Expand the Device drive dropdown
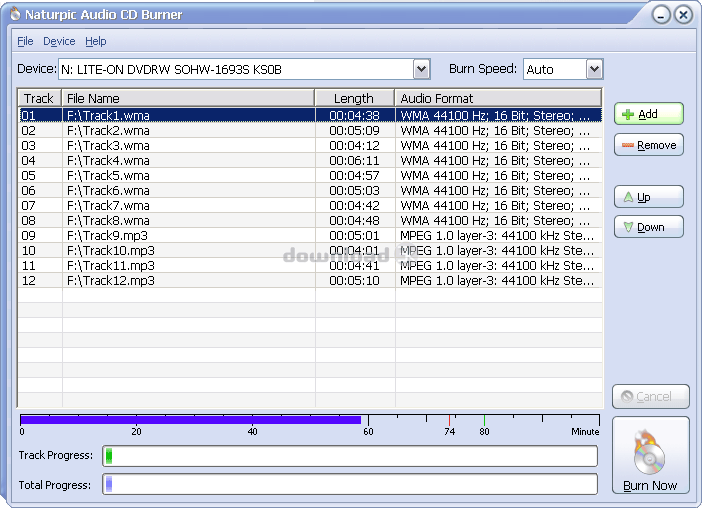This screenshot has height=508, width=702. 421,69
